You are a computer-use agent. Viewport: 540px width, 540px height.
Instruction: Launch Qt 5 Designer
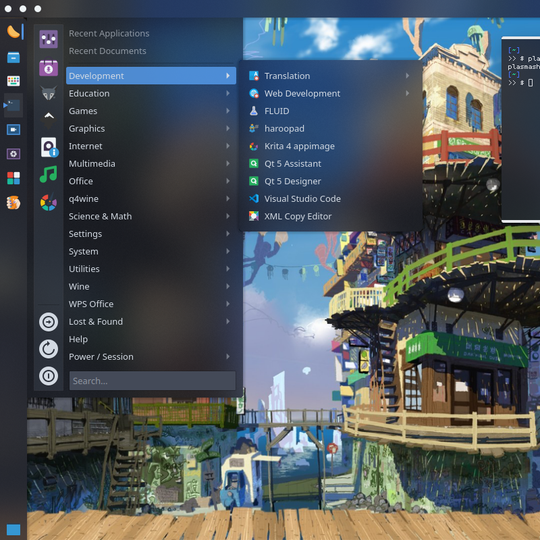point(331,181)
